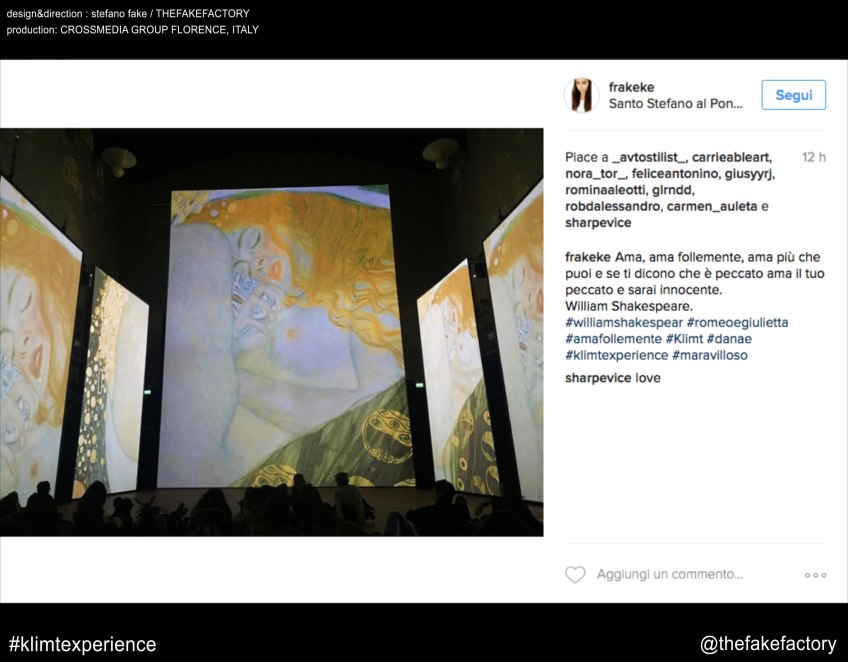Open the three-dot more options menu

point(816,575)
